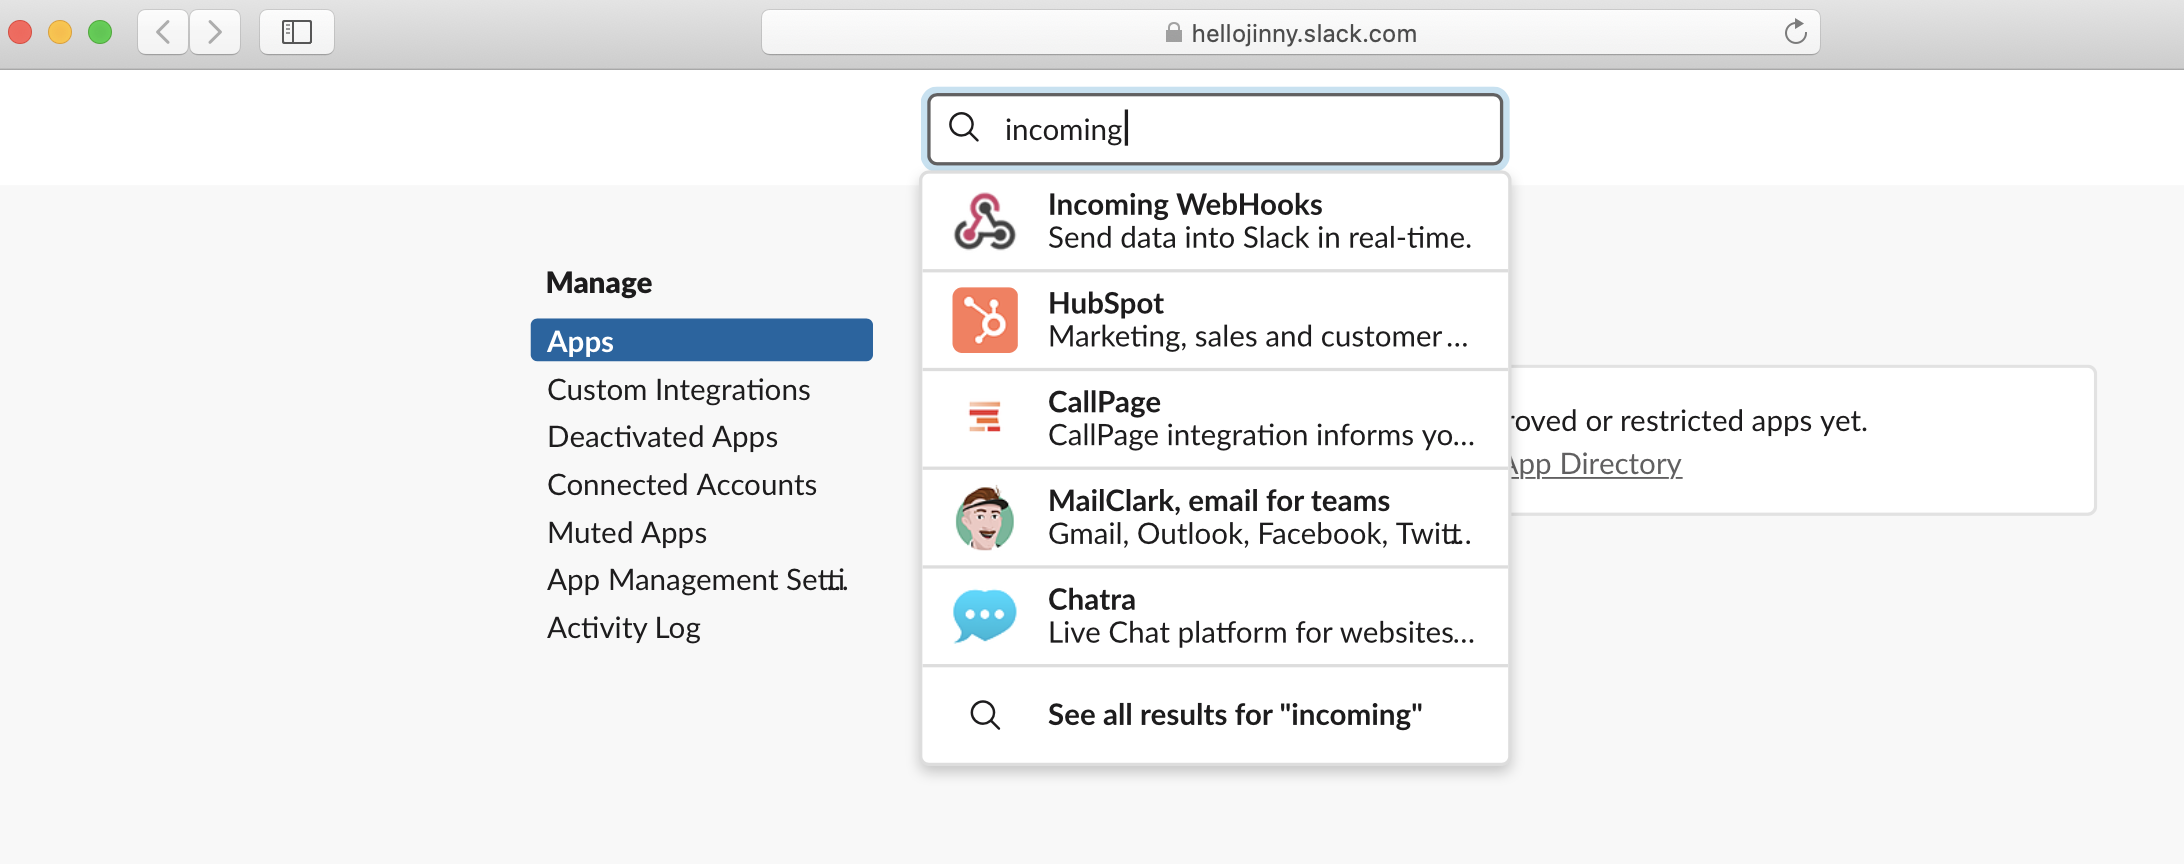The width and height of the screenshot is (2184, 864).
Task: Select HubSpot from search results
Action: (x=1215, y=320)
